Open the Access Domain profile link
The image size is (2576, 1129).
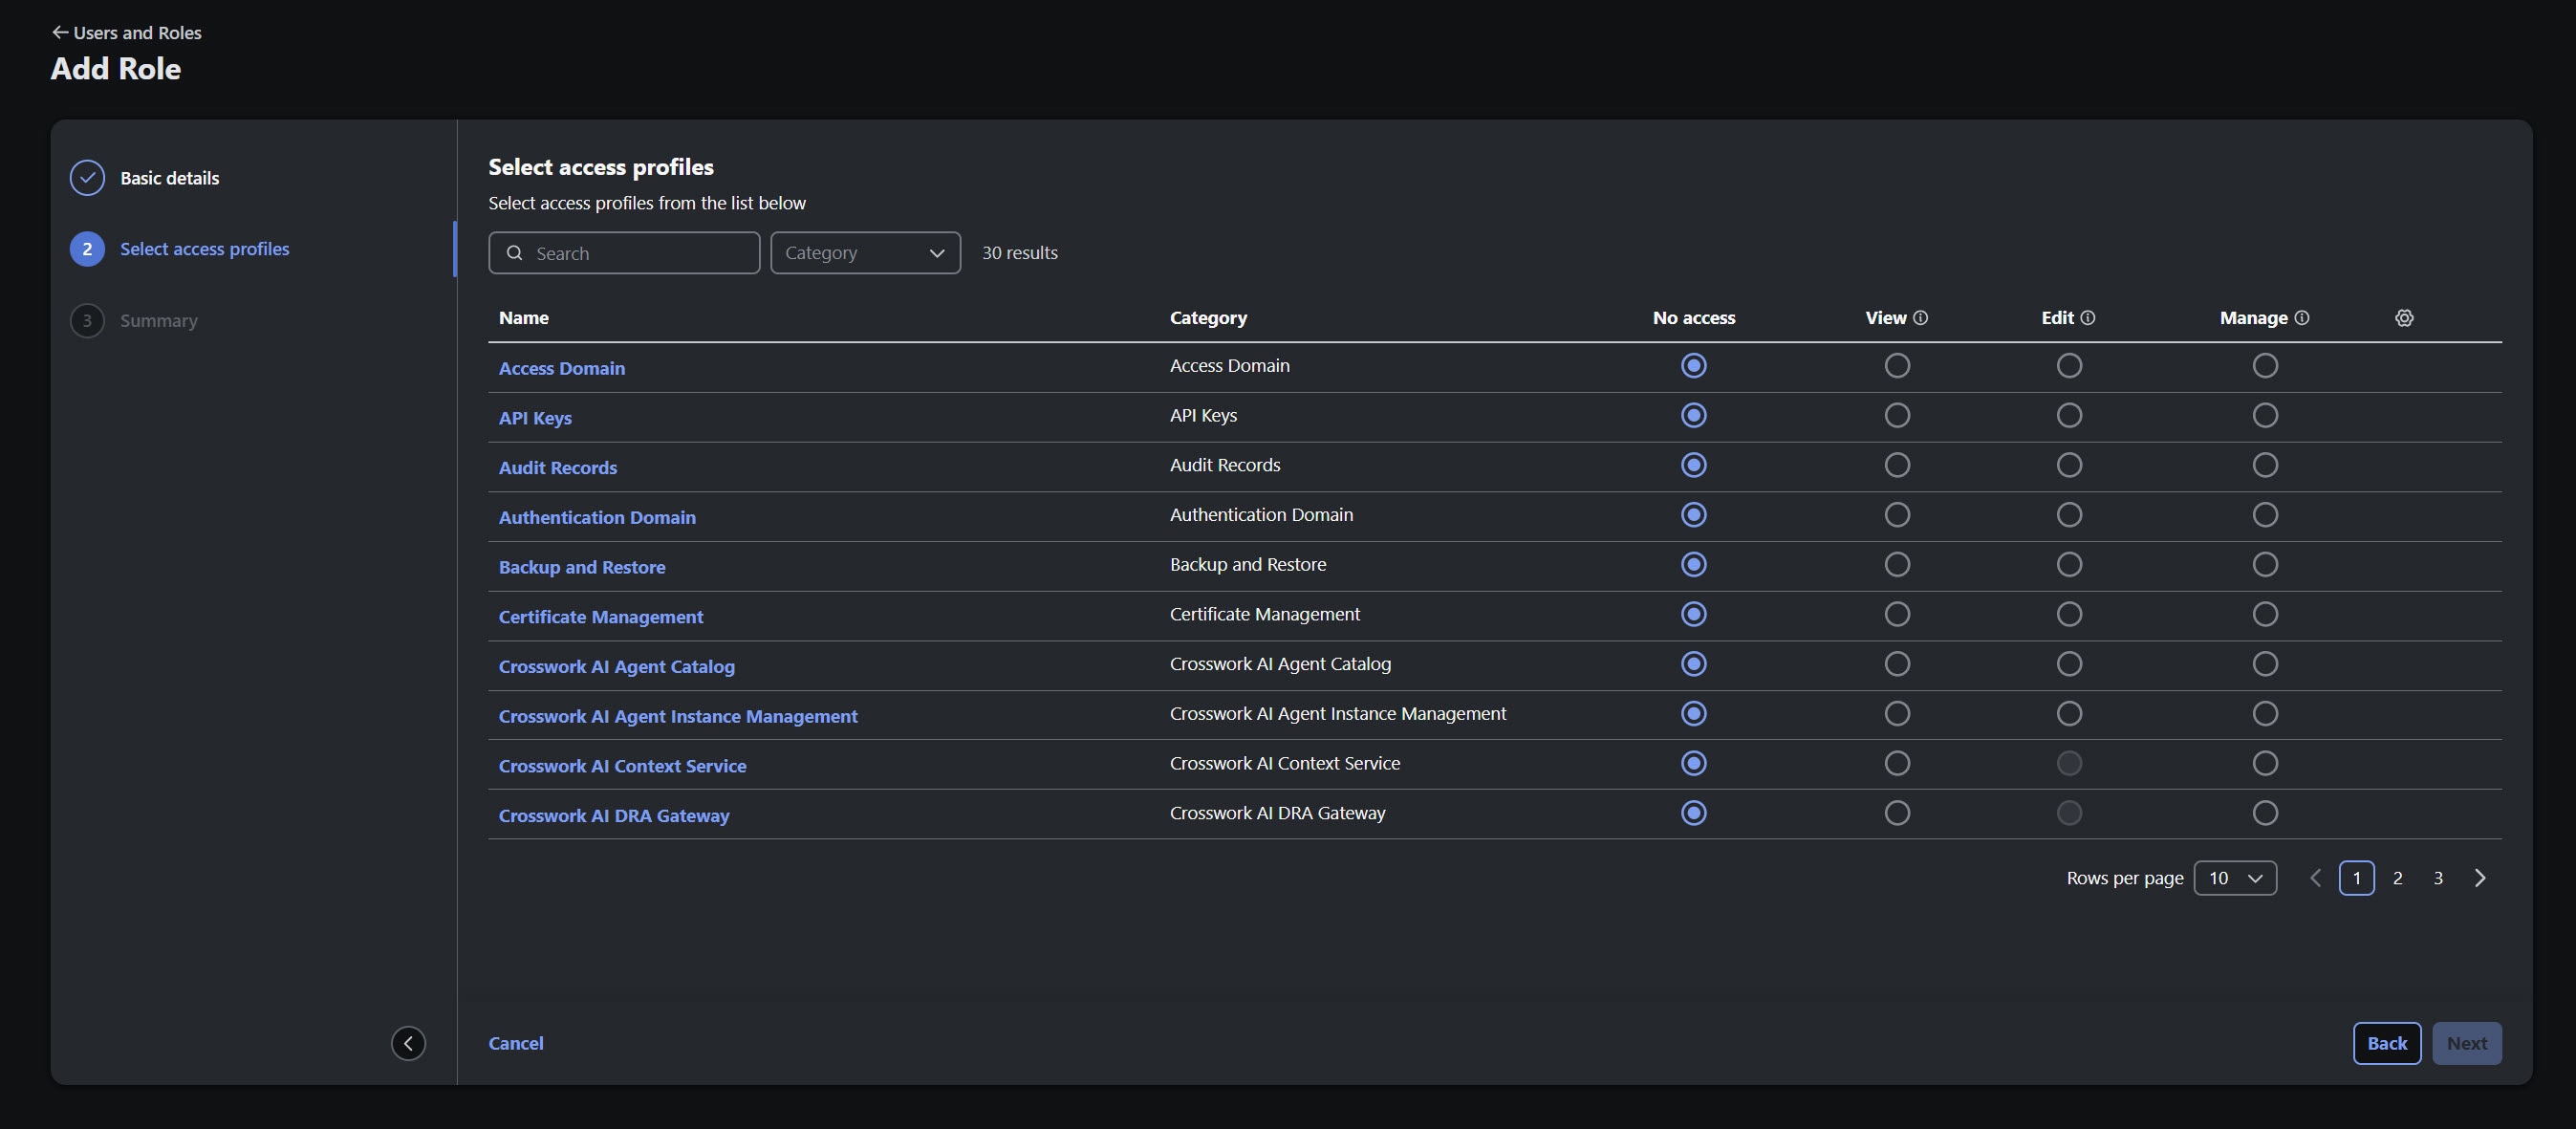[x=561, y=368]
